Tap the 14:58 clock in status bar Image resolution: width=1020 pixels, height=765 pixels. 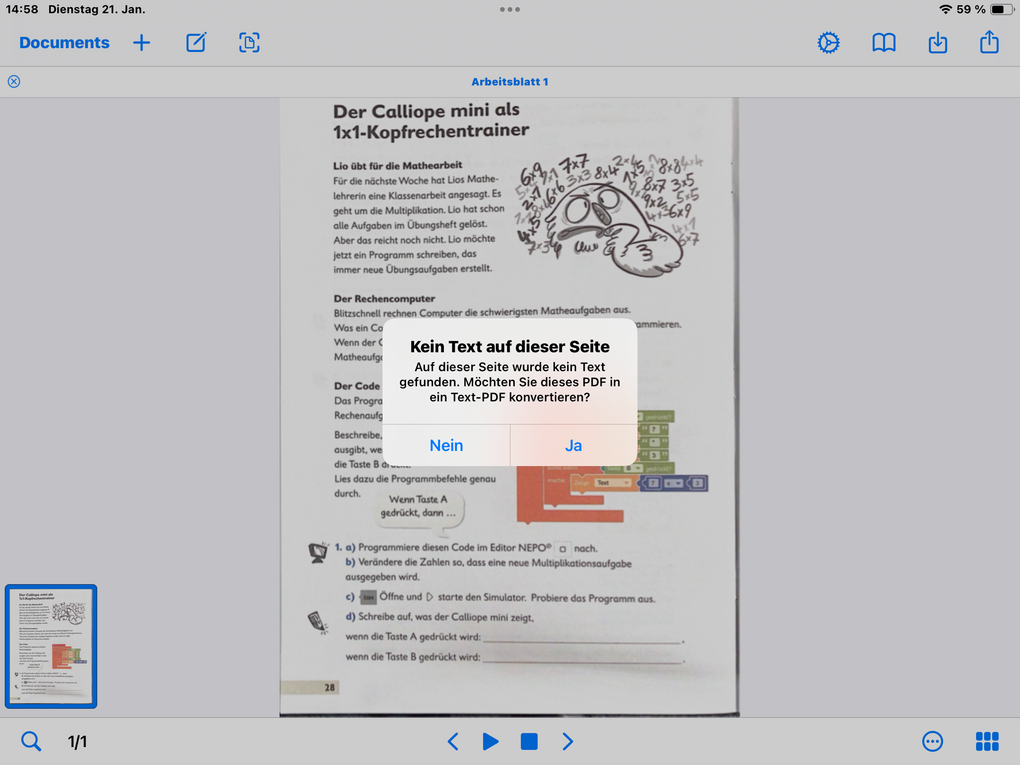click(21, 9)
